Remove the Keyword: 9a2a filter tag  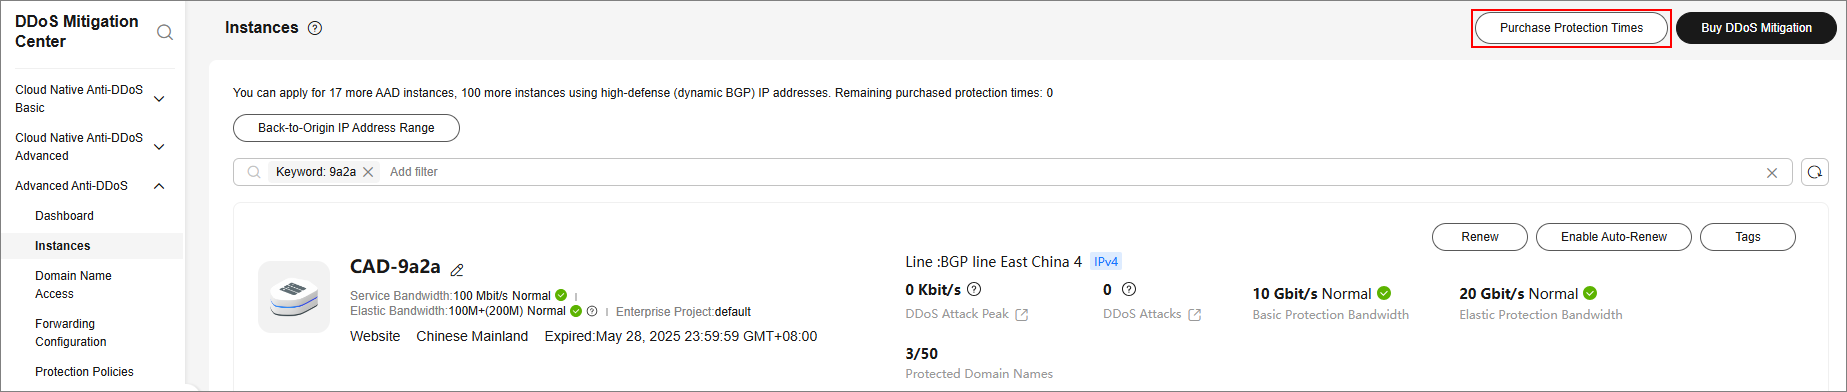pyautogui.click(x=368, y=172)
